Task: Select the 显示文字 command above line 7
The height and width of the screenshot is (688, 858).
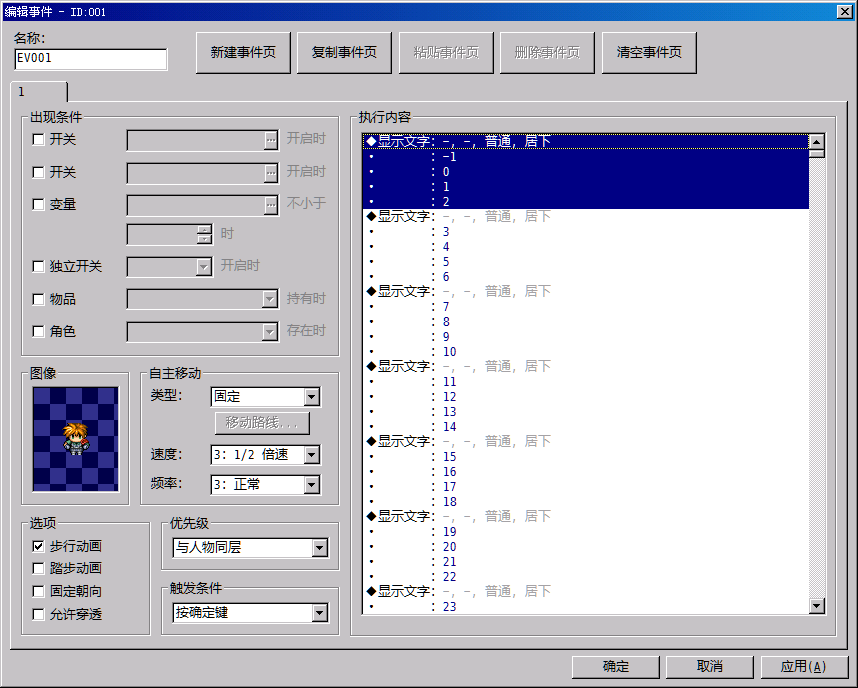Action: point(585,292)
